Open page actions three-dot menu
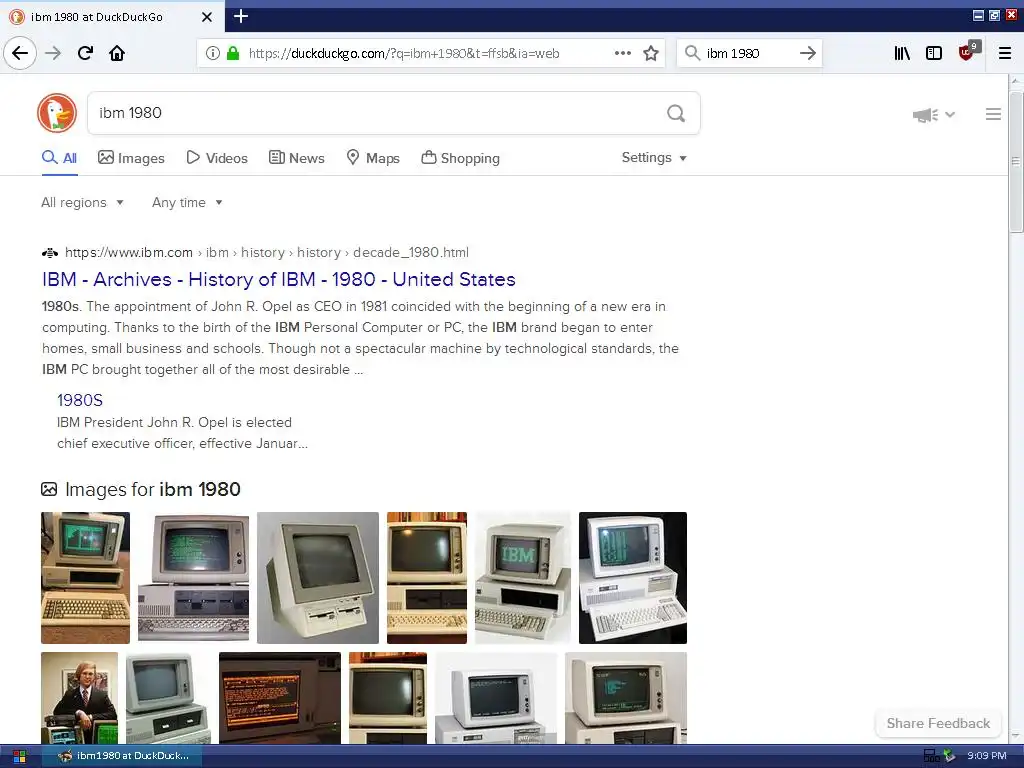Image resolution: width=1024 pixels, height=768 pixels. click(623, 53)
